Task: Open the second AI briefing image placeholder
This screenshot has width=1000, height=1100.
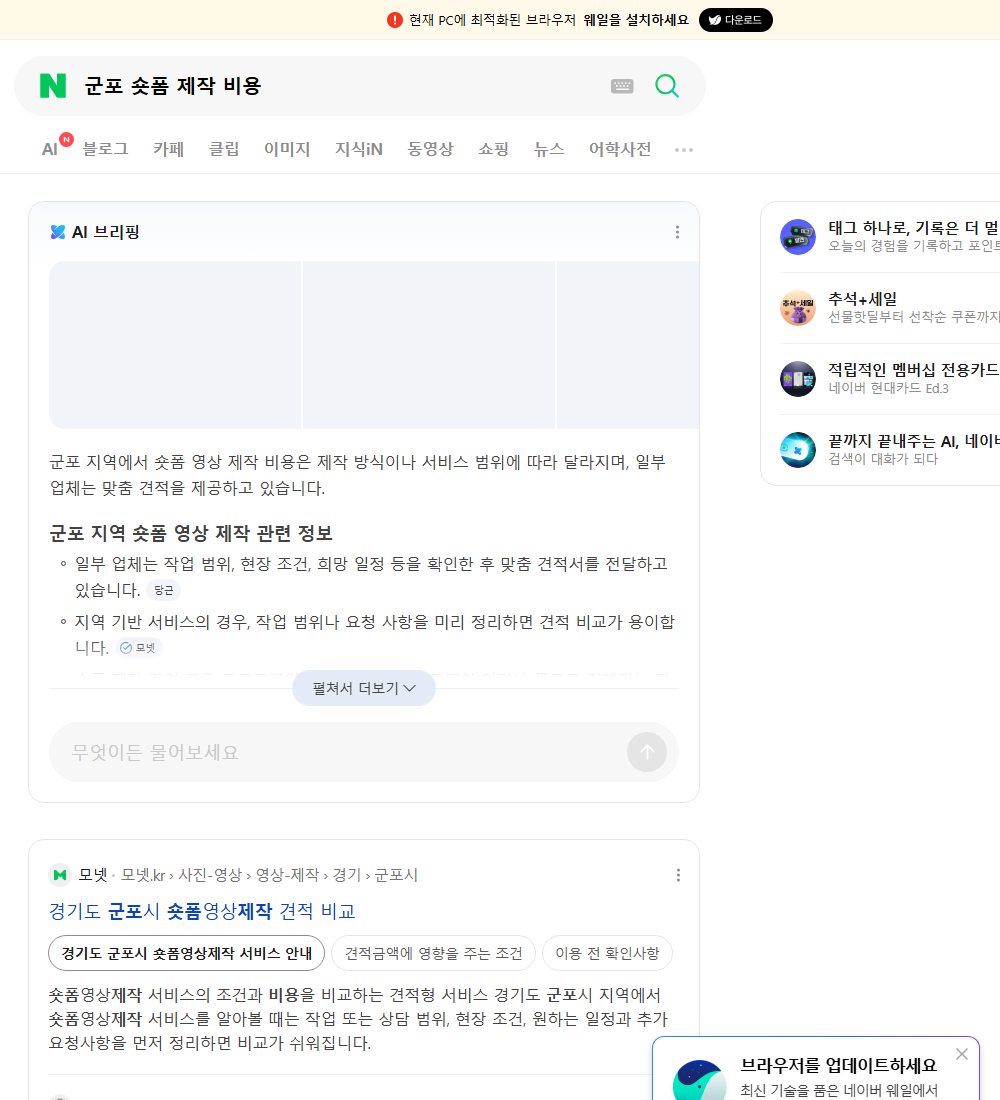Action: click(x=429, y=344)
